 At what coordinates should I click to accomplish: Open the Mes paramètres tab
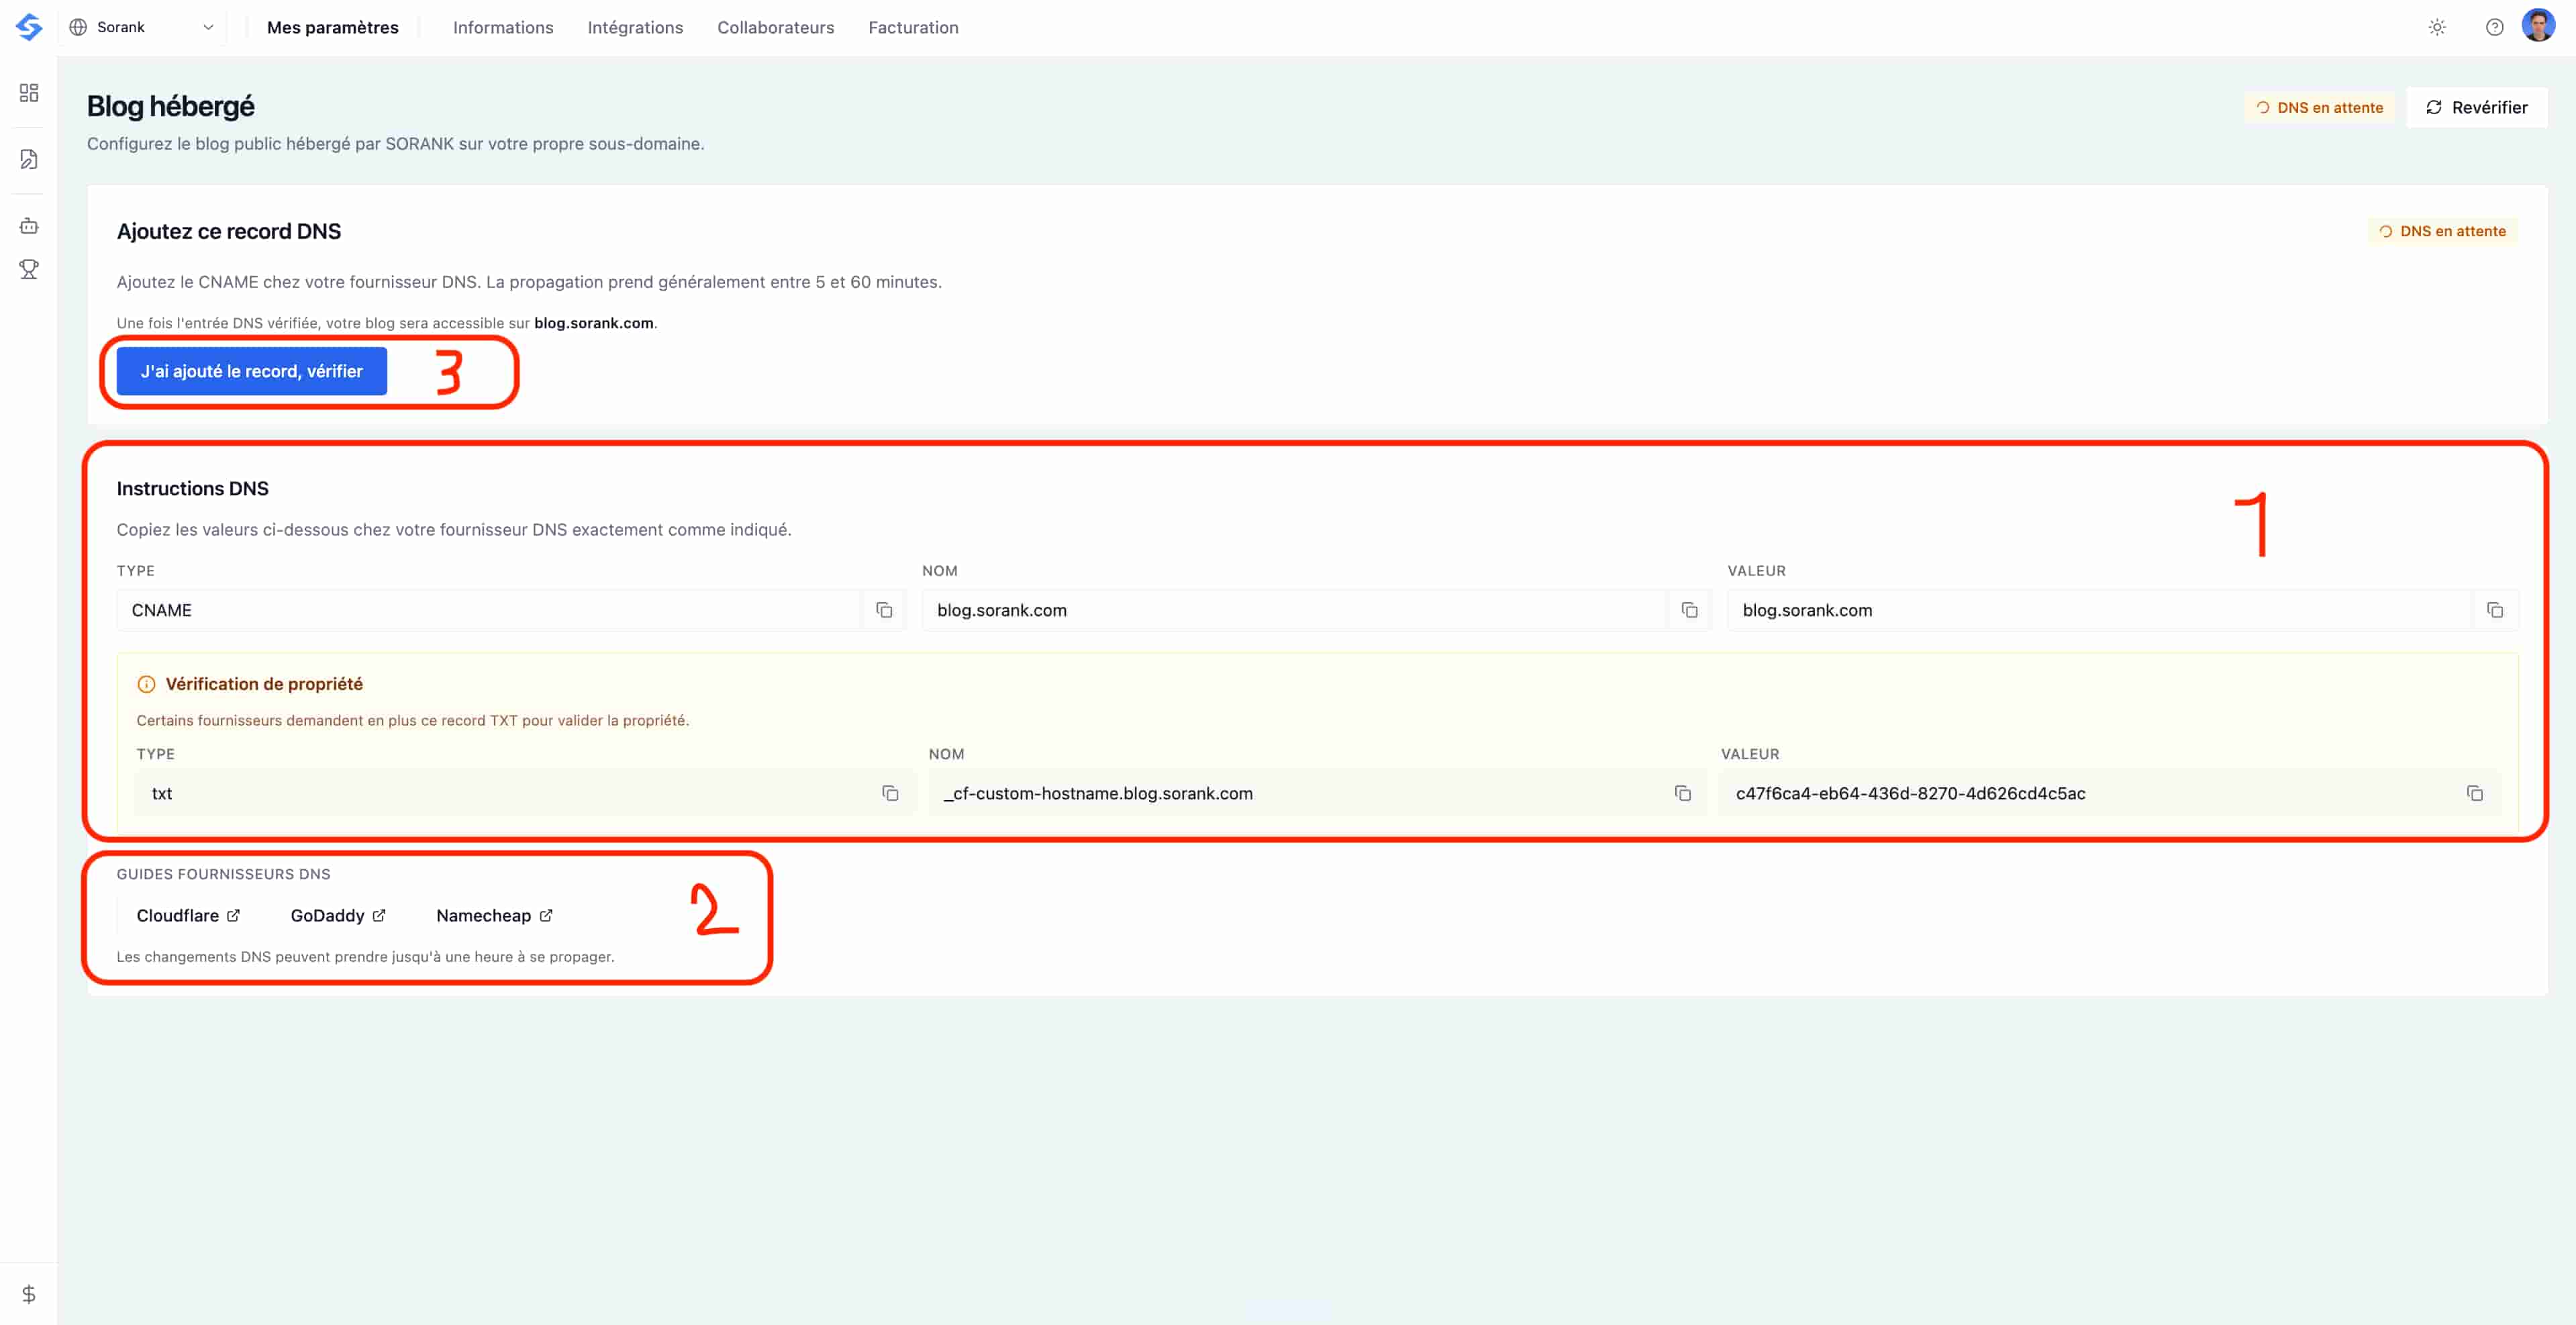[332, 27]
